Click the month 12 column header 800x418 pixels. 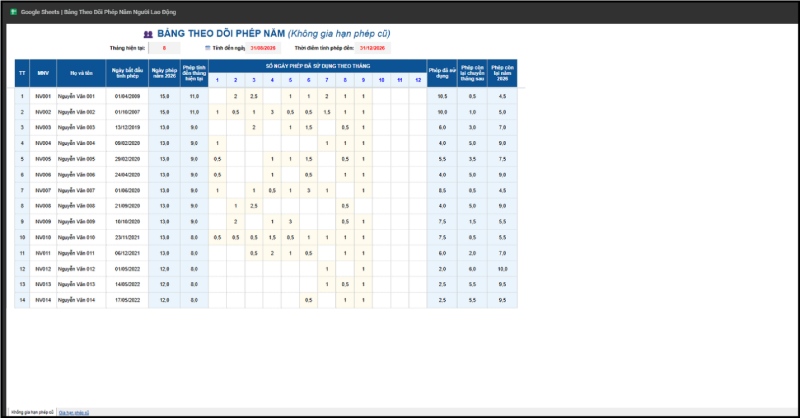coord(417,80)
